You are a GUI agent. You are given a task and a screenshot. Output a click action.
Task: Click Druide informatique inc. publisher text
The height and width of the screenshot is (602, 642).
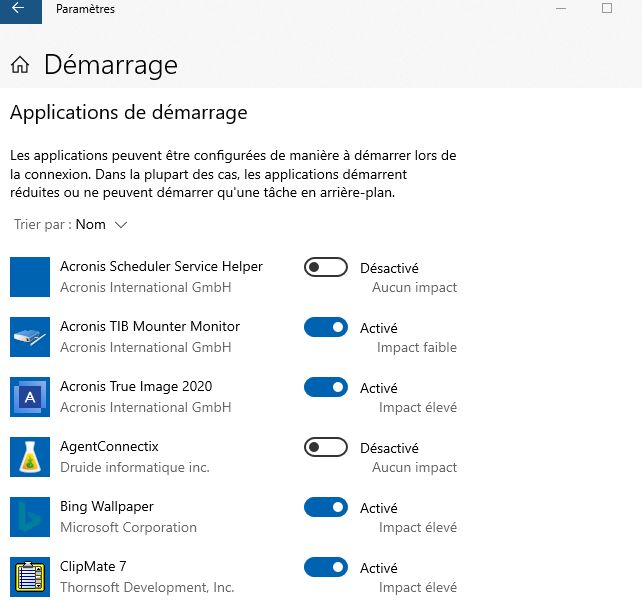point(135,467)
